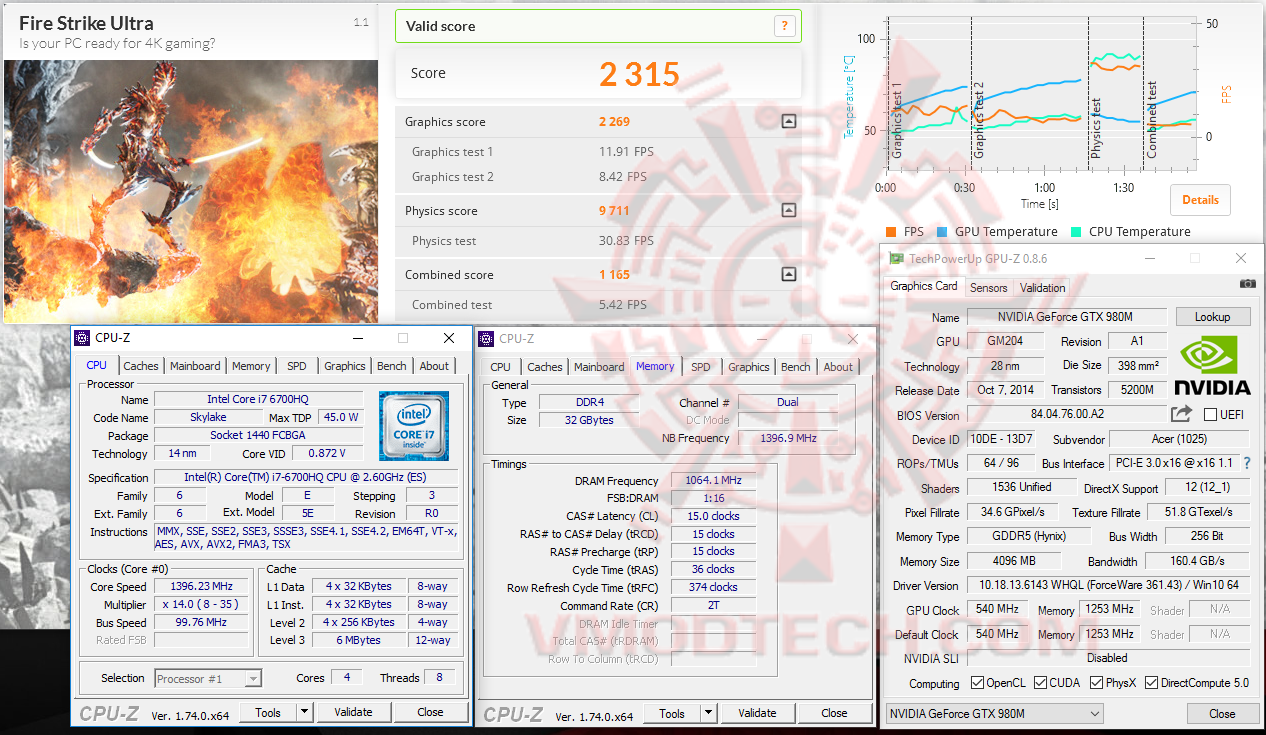This screenshot has width=1266, height=735.
Task: Toggle the CUDA checkbox
Action: tap(1041, 683)
